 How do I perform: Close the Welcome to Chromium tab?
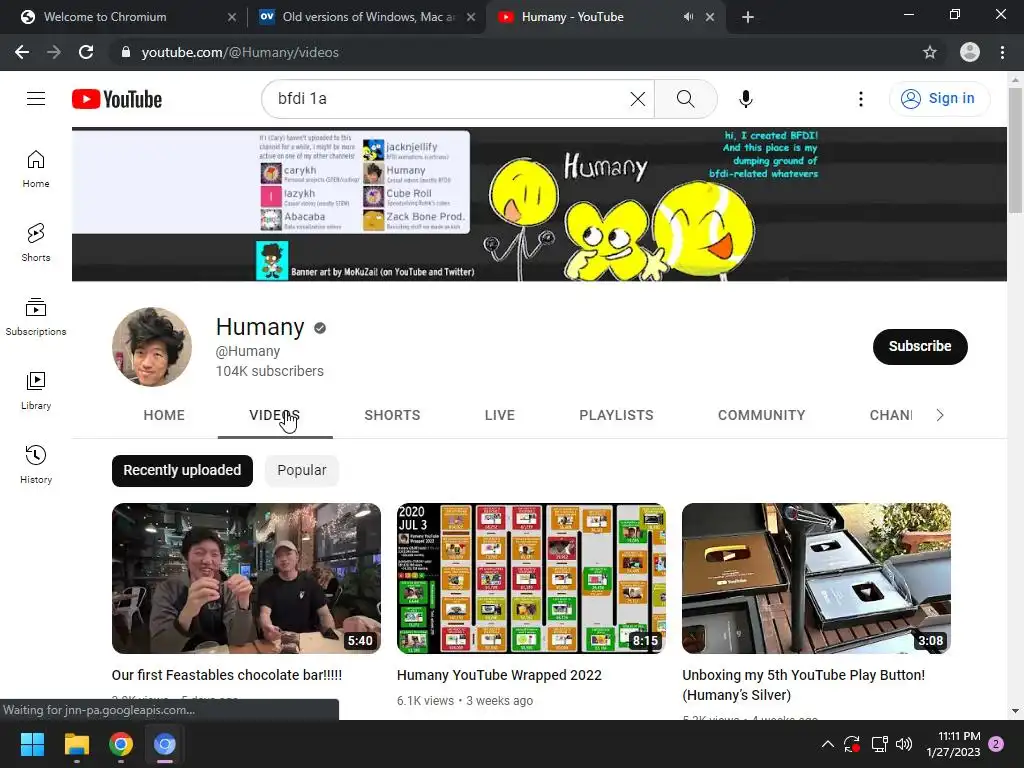point(232,17)
